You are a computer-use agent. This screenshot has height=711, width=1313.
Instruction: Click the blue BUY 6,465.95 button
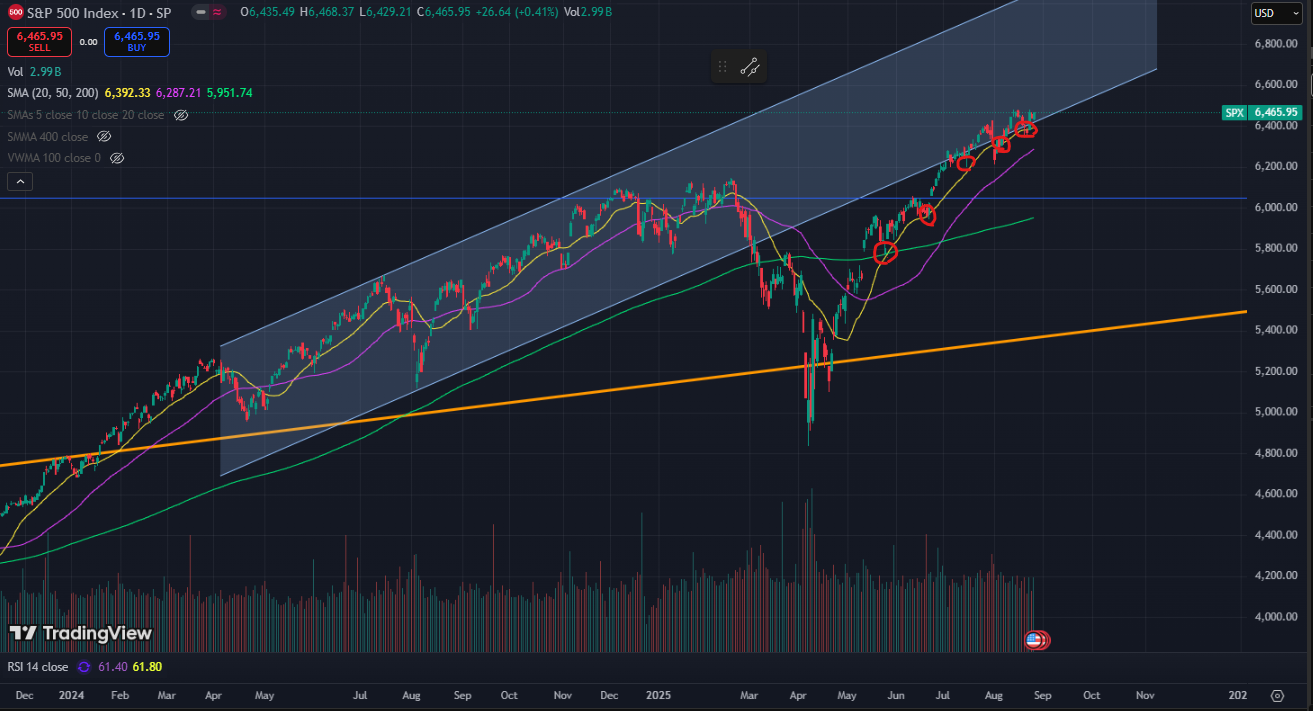pyautogui.click(x=136, y=41)
